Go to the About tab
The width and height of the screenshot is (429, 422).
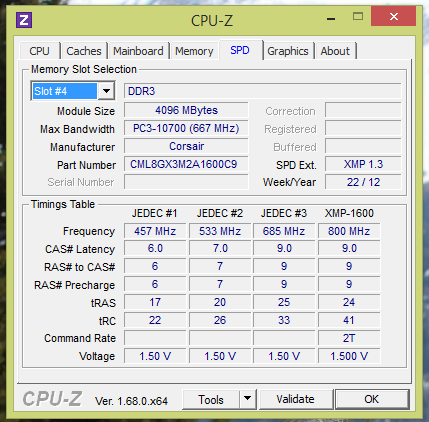[335, 51]
